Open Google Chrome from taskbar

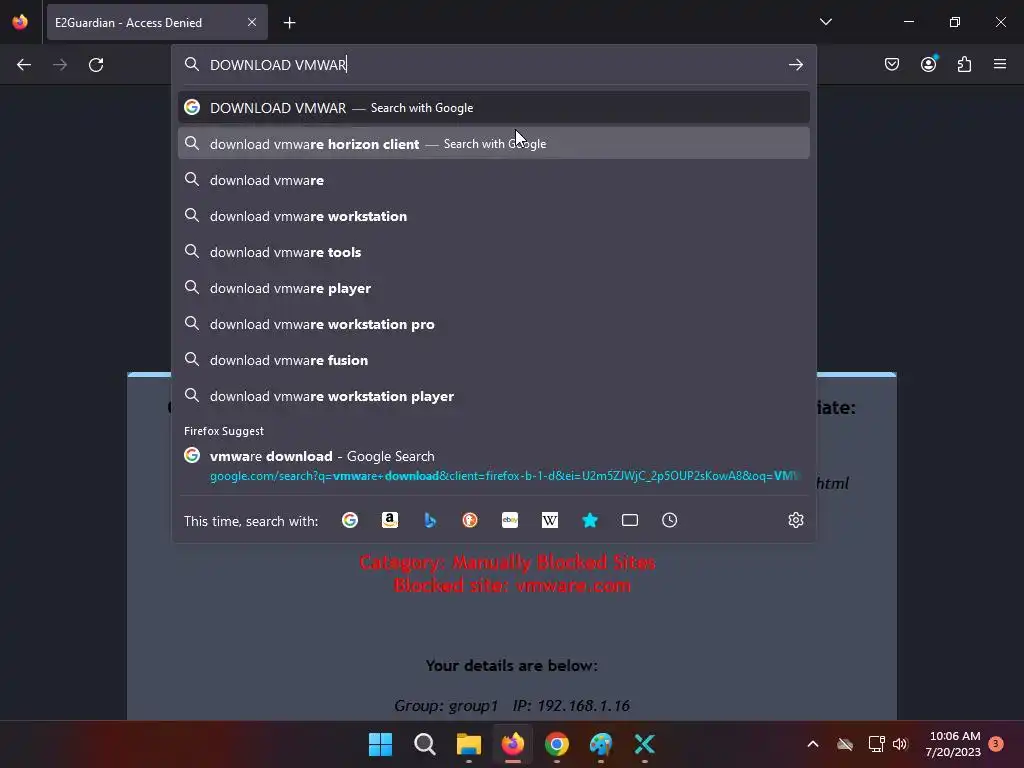tap(557, 744)
